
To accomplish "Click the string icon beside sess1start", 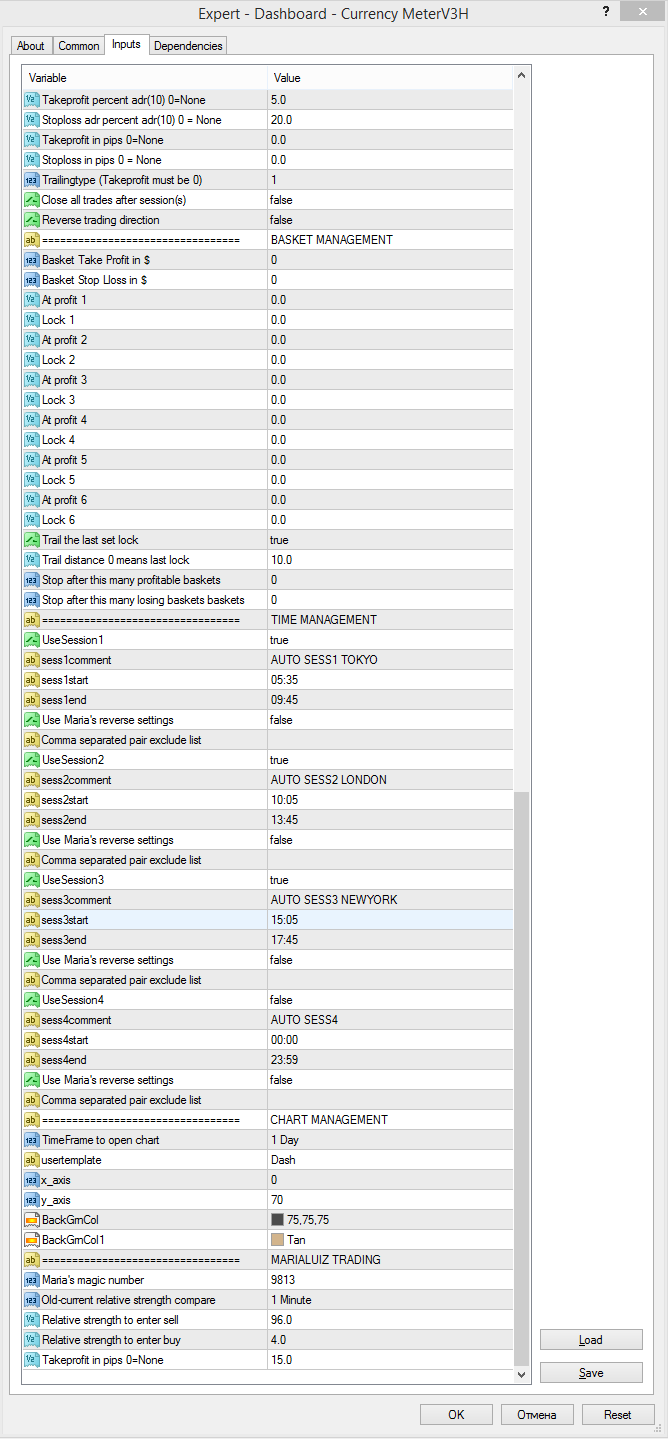I will pyautogui.click(x=32, y=680).
